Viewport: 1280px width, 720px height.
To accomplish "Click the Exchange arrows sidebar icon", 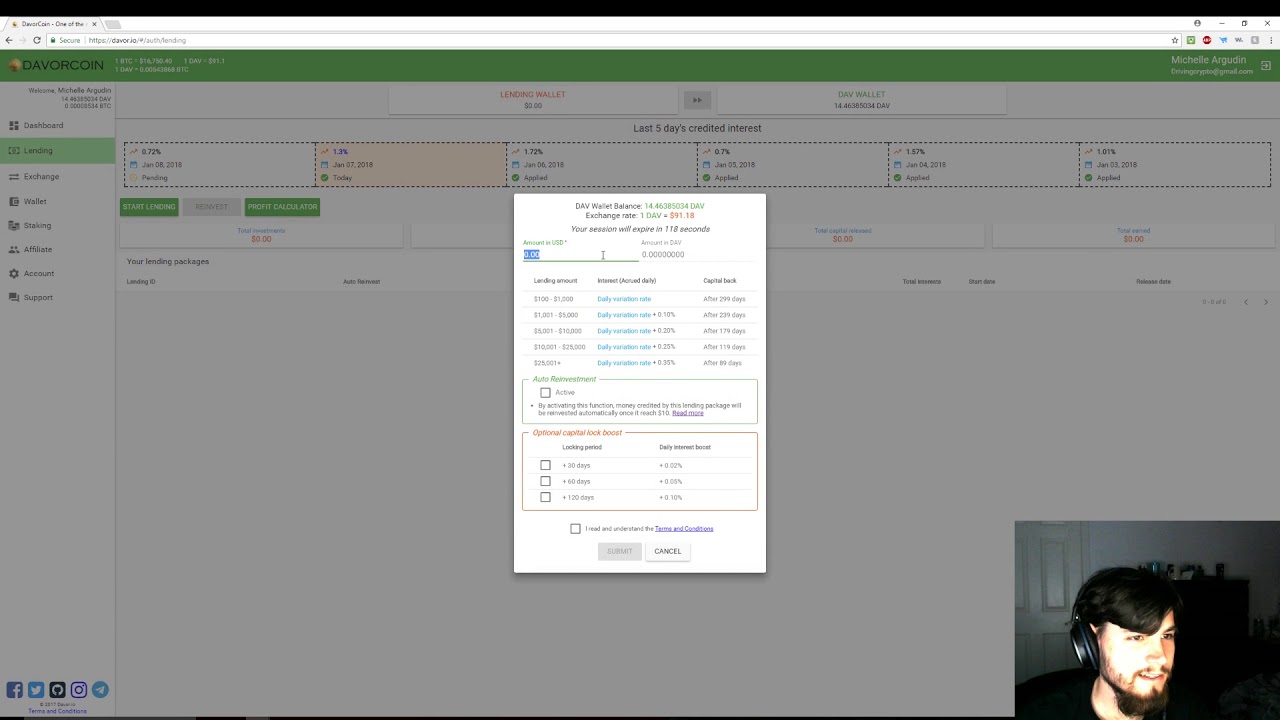I will [x=14, y=177].
